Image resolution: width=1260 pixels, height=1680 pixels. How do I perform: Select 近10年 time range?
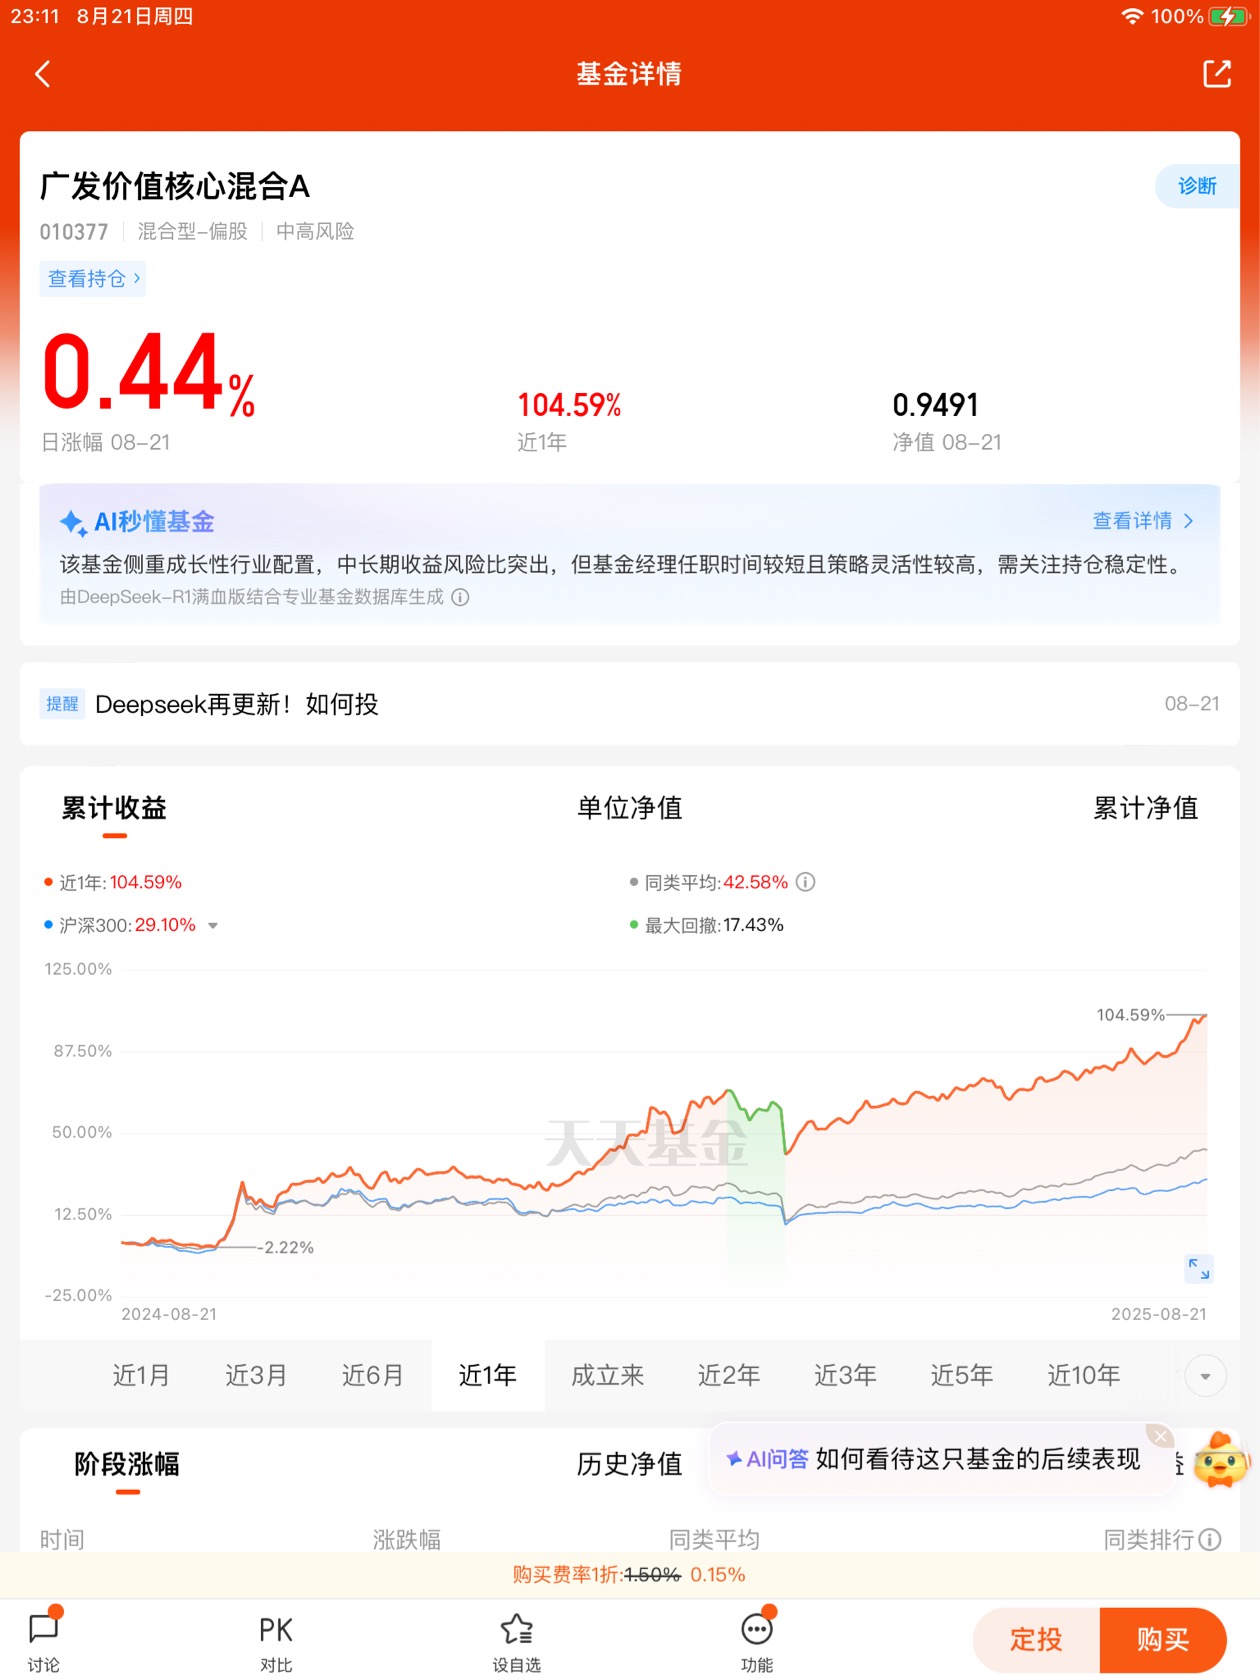click(1084, 1376)
